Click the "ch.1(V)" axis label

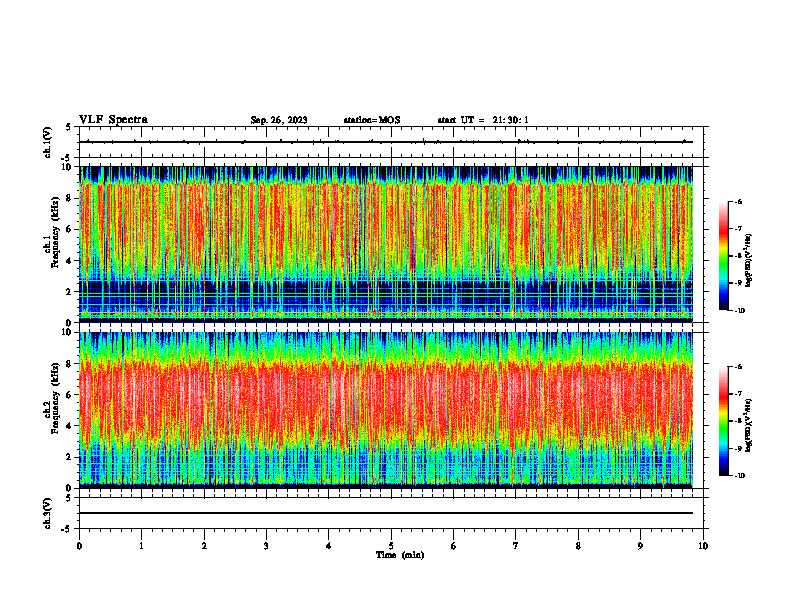coord(47,142)
